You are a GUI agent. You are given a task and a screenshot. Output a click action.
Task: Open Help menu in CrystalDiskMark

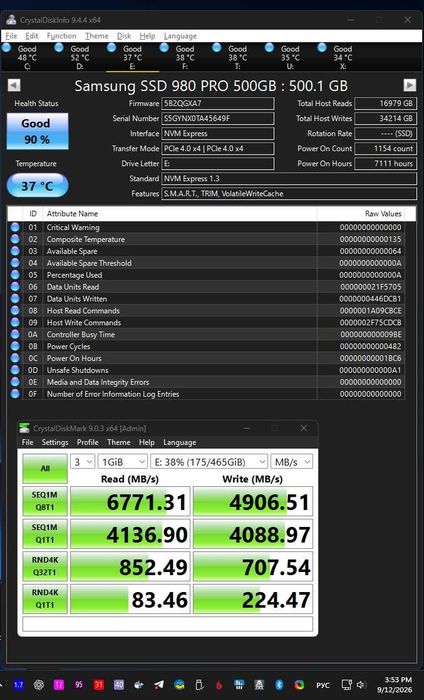click(146, 442)
